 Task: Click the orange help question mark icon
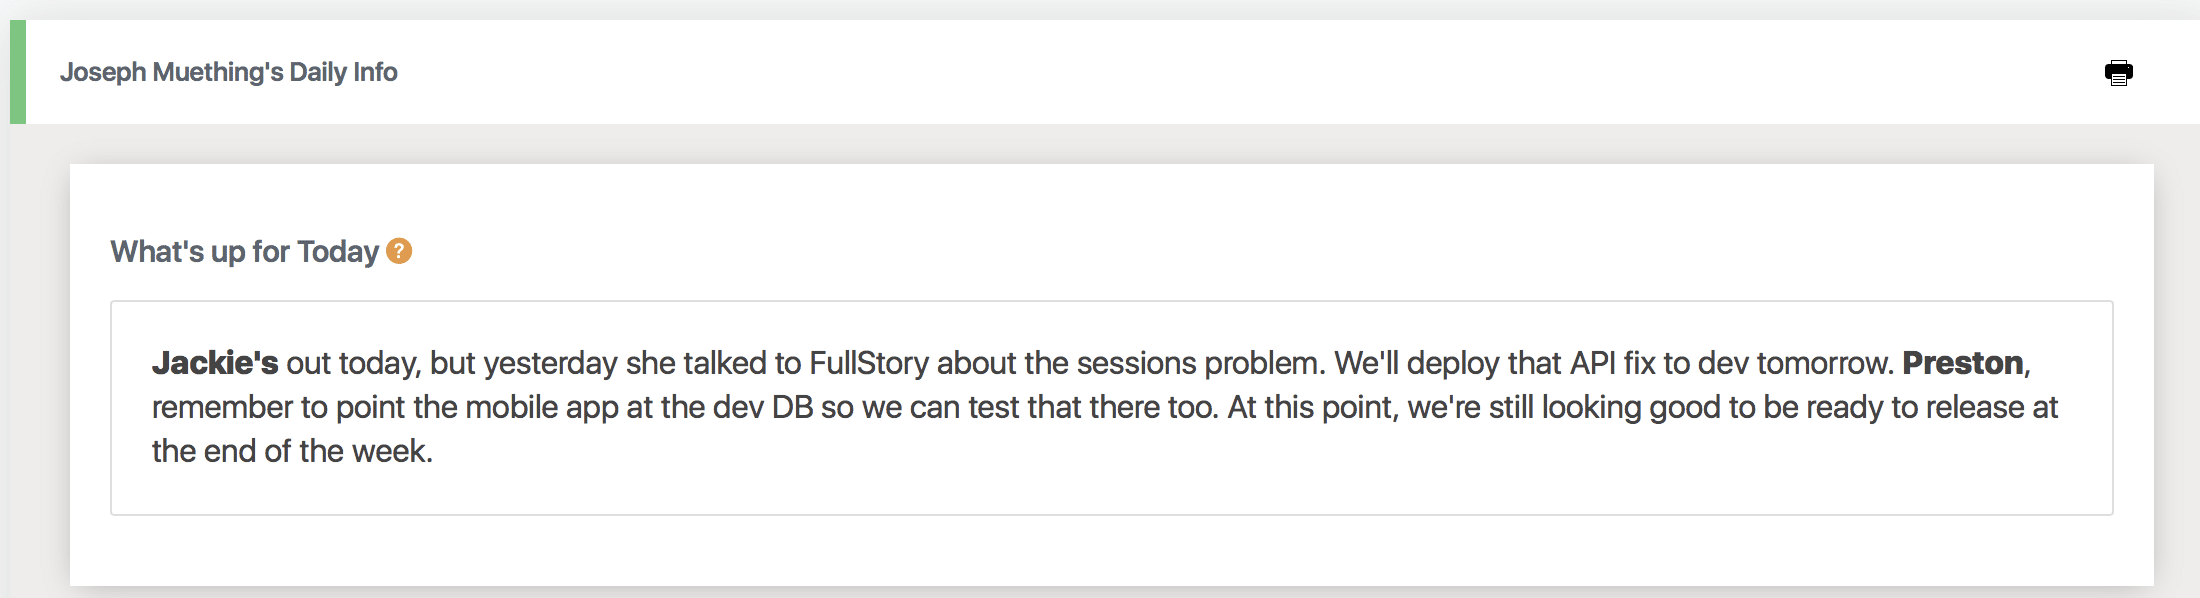click(399, 251)
